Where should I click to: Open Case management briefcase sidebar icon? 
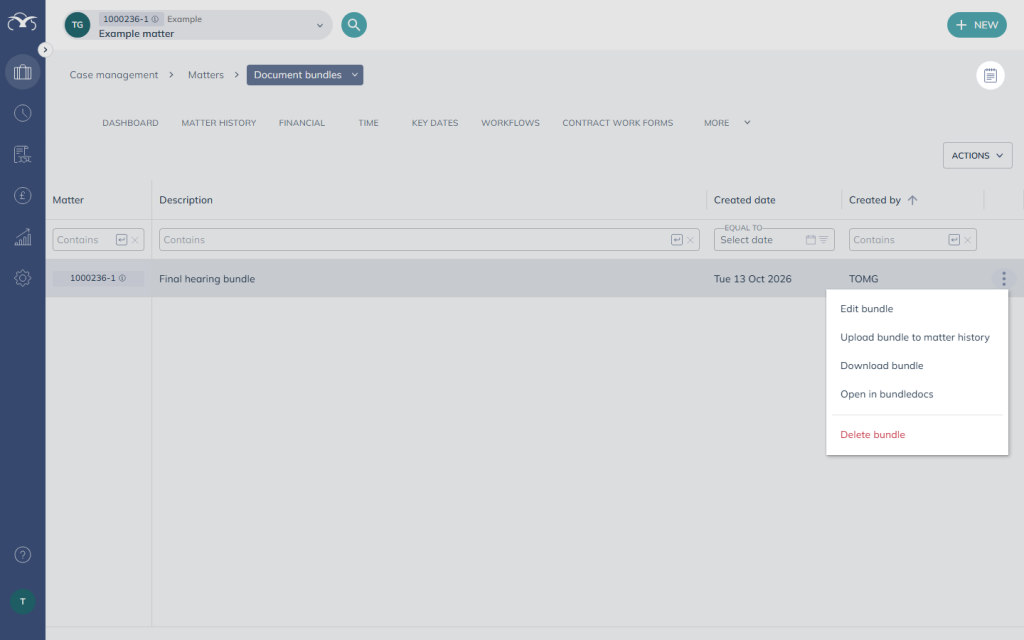(x=23, y=72)
